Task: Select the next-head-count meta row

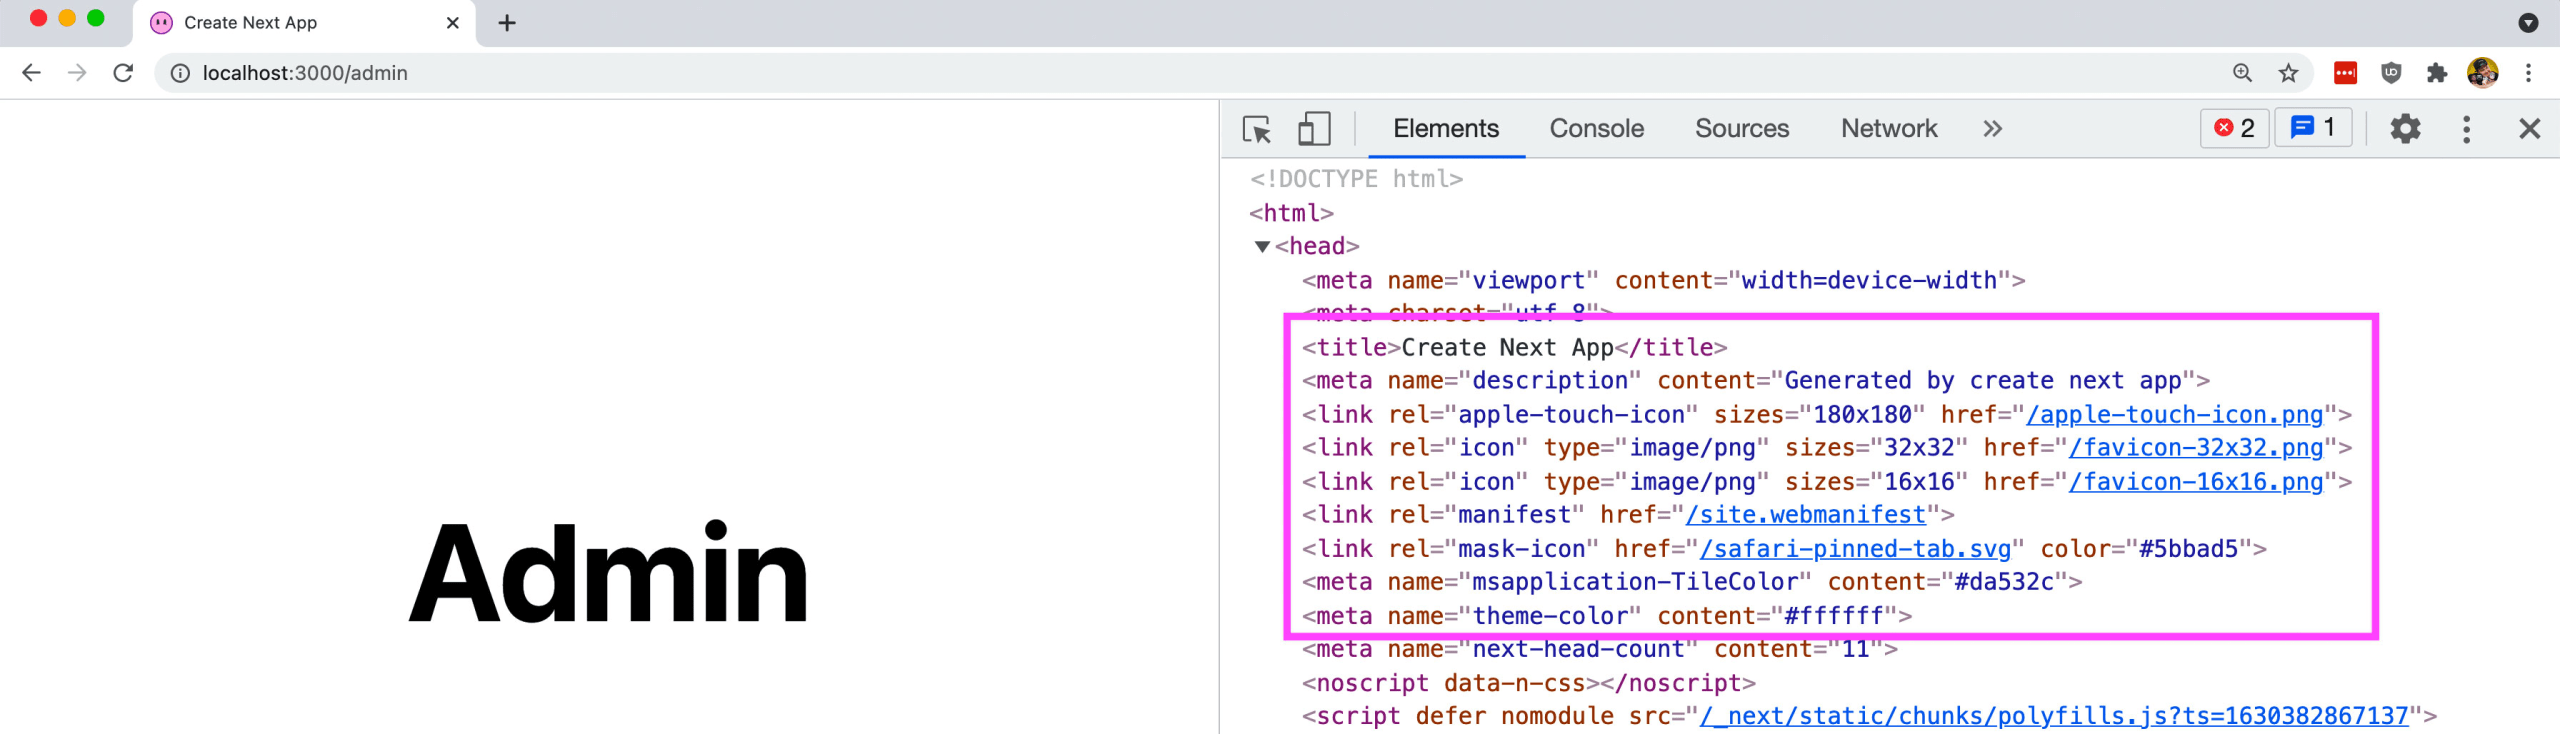Action: click(1599, 649)
